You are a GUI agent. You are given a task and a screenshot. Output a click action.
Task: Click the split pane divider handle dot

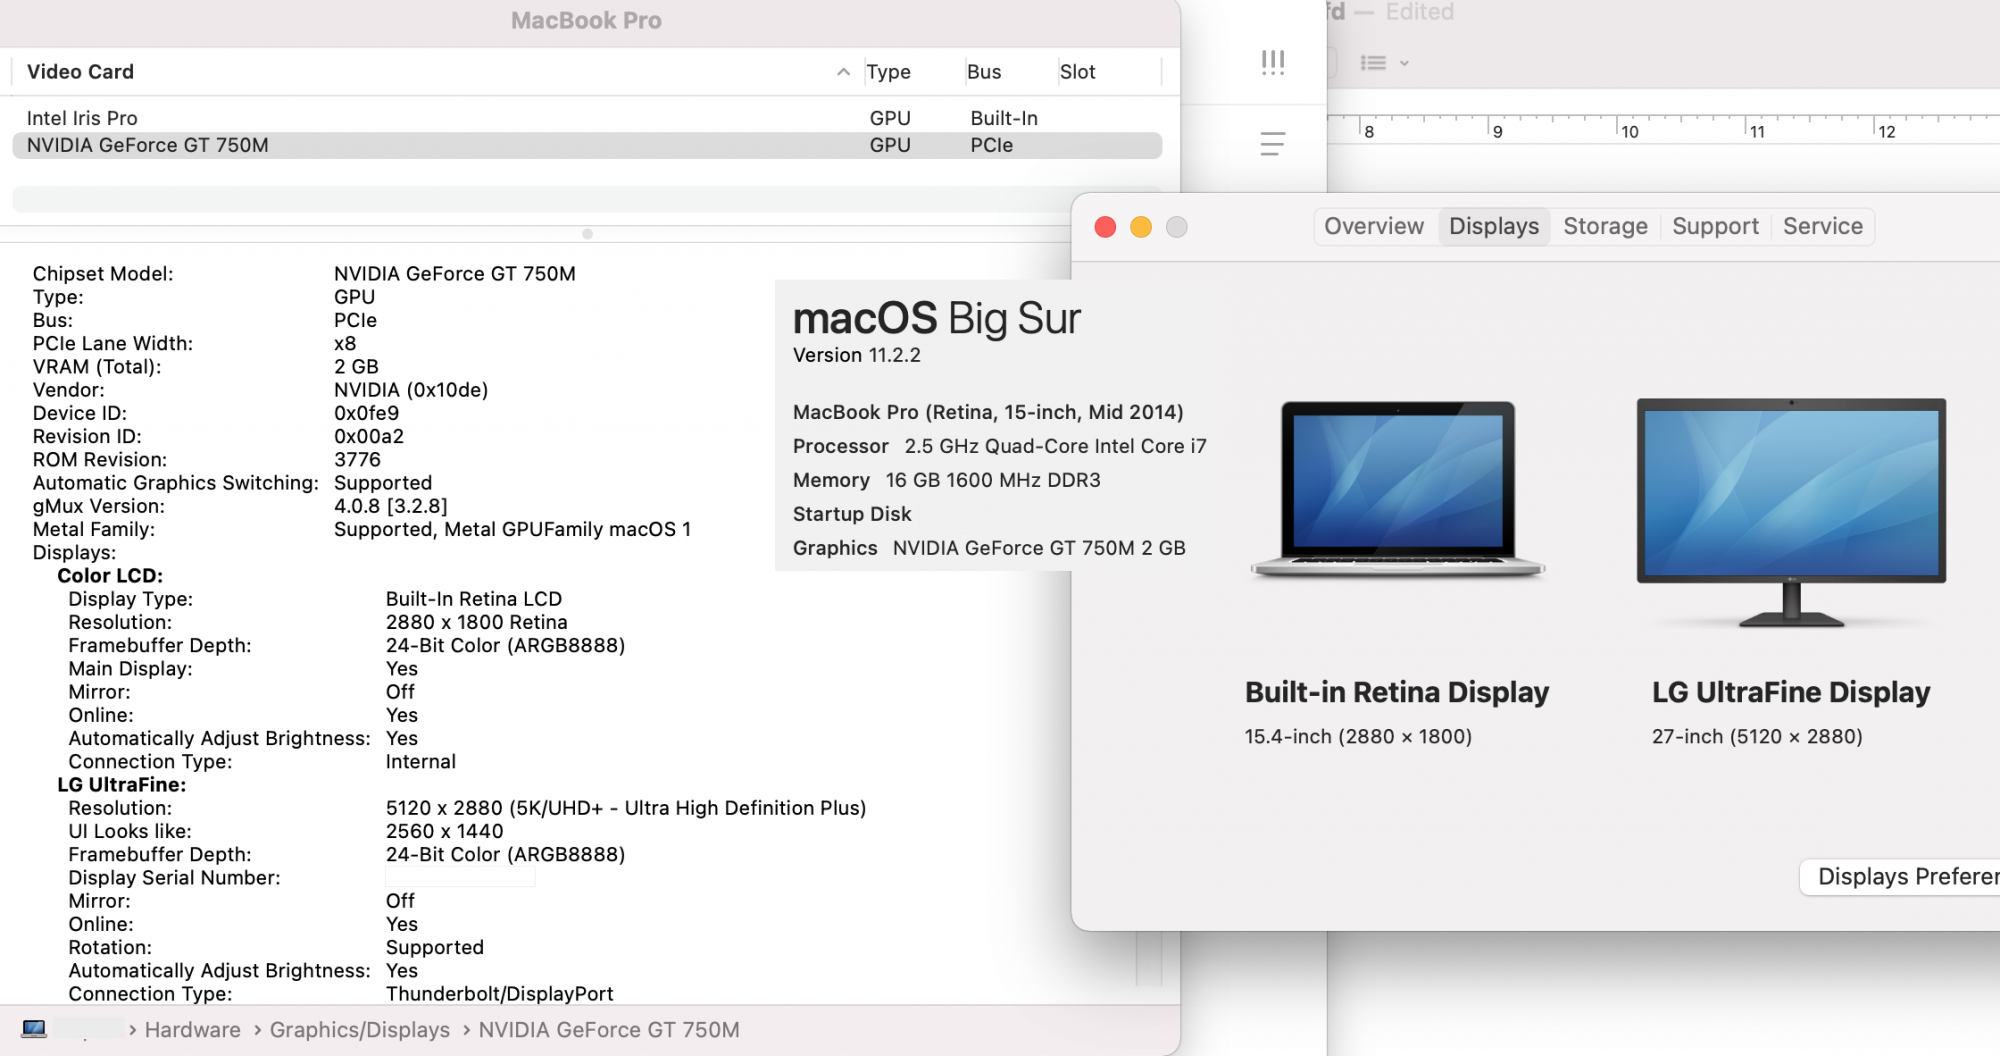pos(587,234)
